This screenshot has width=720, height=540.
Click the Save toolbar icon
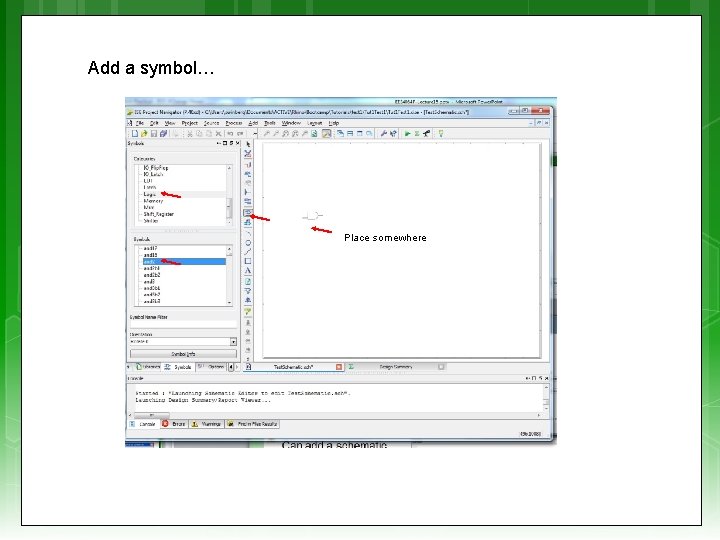[154, 134]
